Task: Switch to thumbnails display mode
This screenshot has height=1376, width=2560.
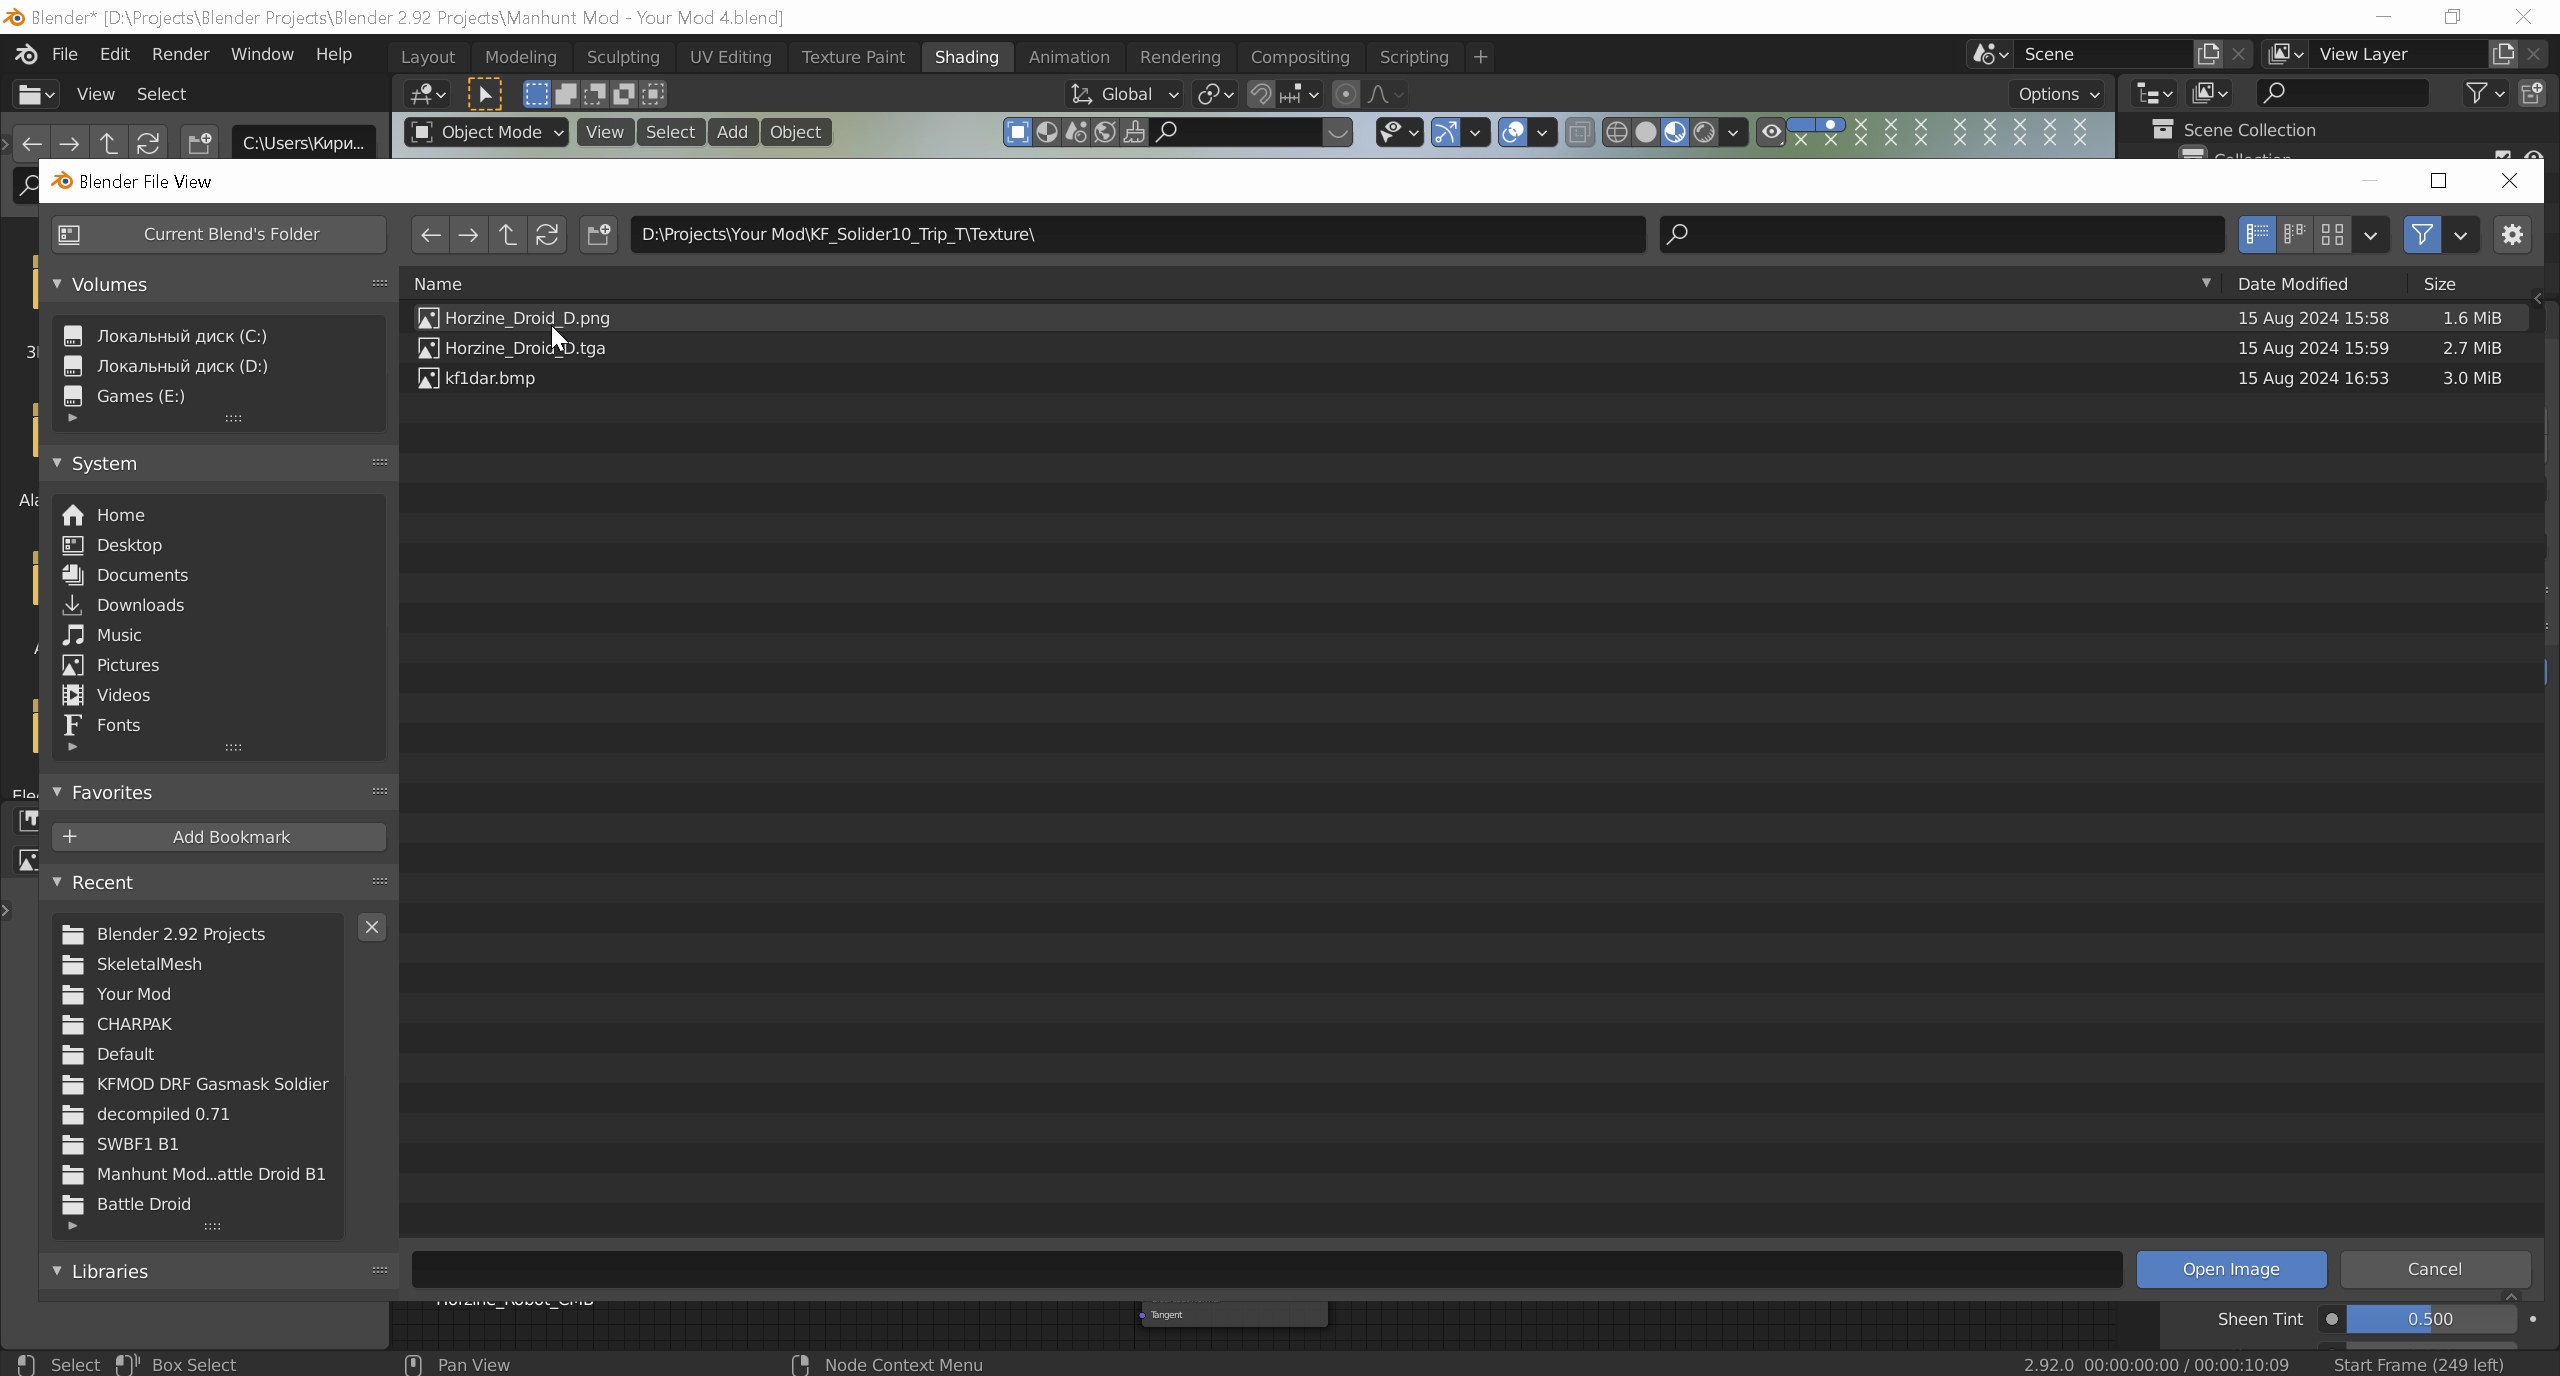Action: click(x=2333, y=234)
